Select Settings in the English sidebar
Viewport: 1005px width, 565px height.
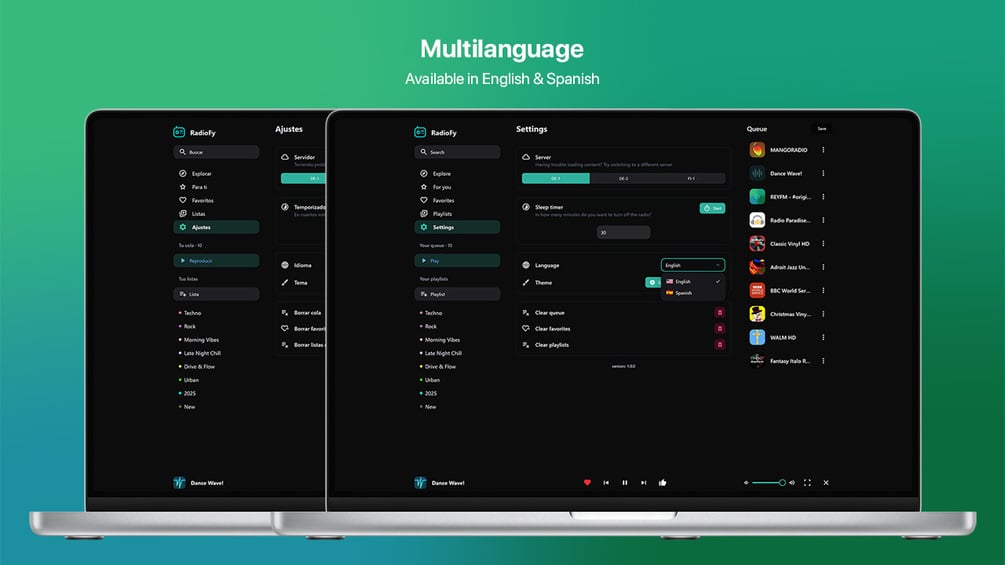click(457, 227)
